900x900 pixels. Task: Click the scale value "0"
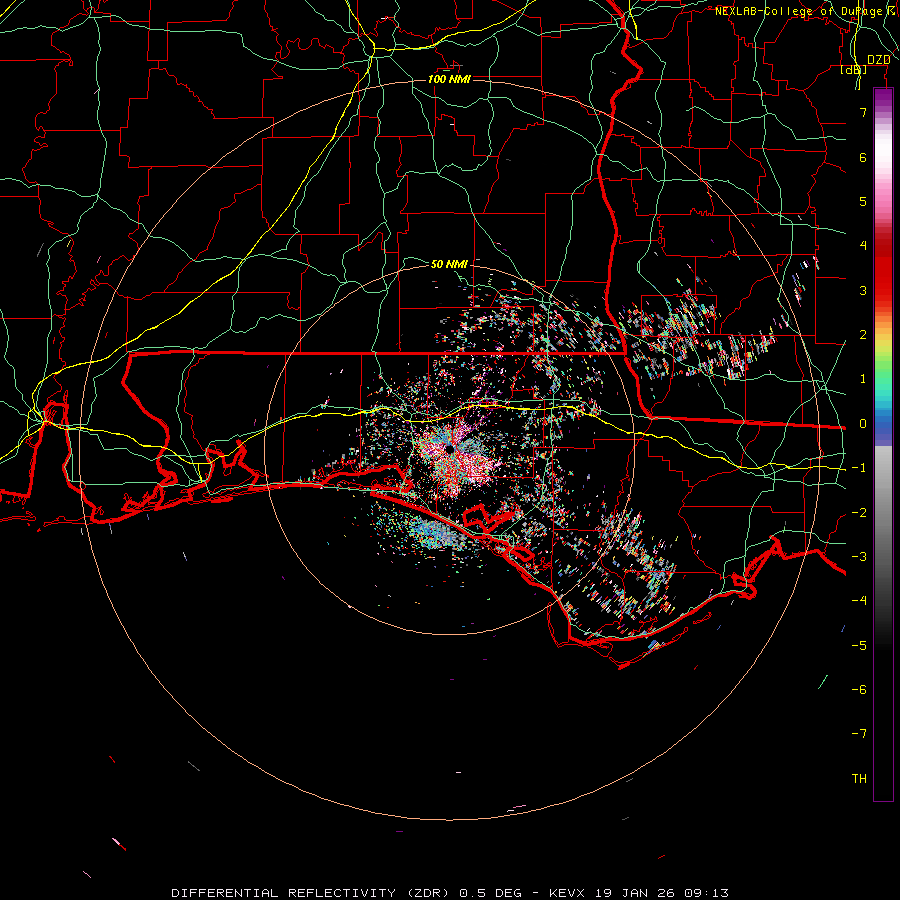point(863,424)
